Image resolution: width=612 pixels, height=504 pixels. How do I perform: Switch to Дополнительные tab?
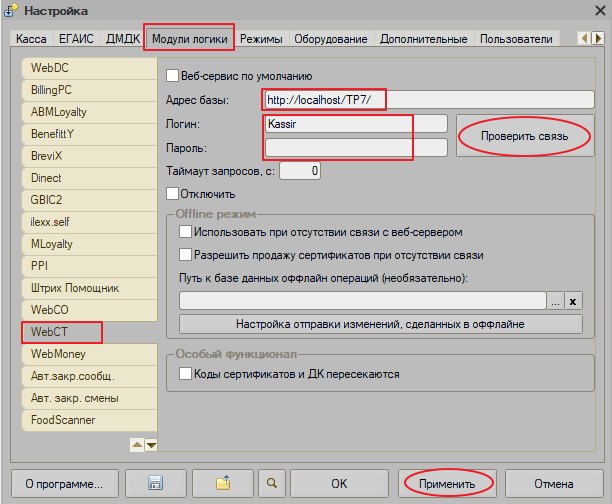pyautogui.click(x=423, y=39)
